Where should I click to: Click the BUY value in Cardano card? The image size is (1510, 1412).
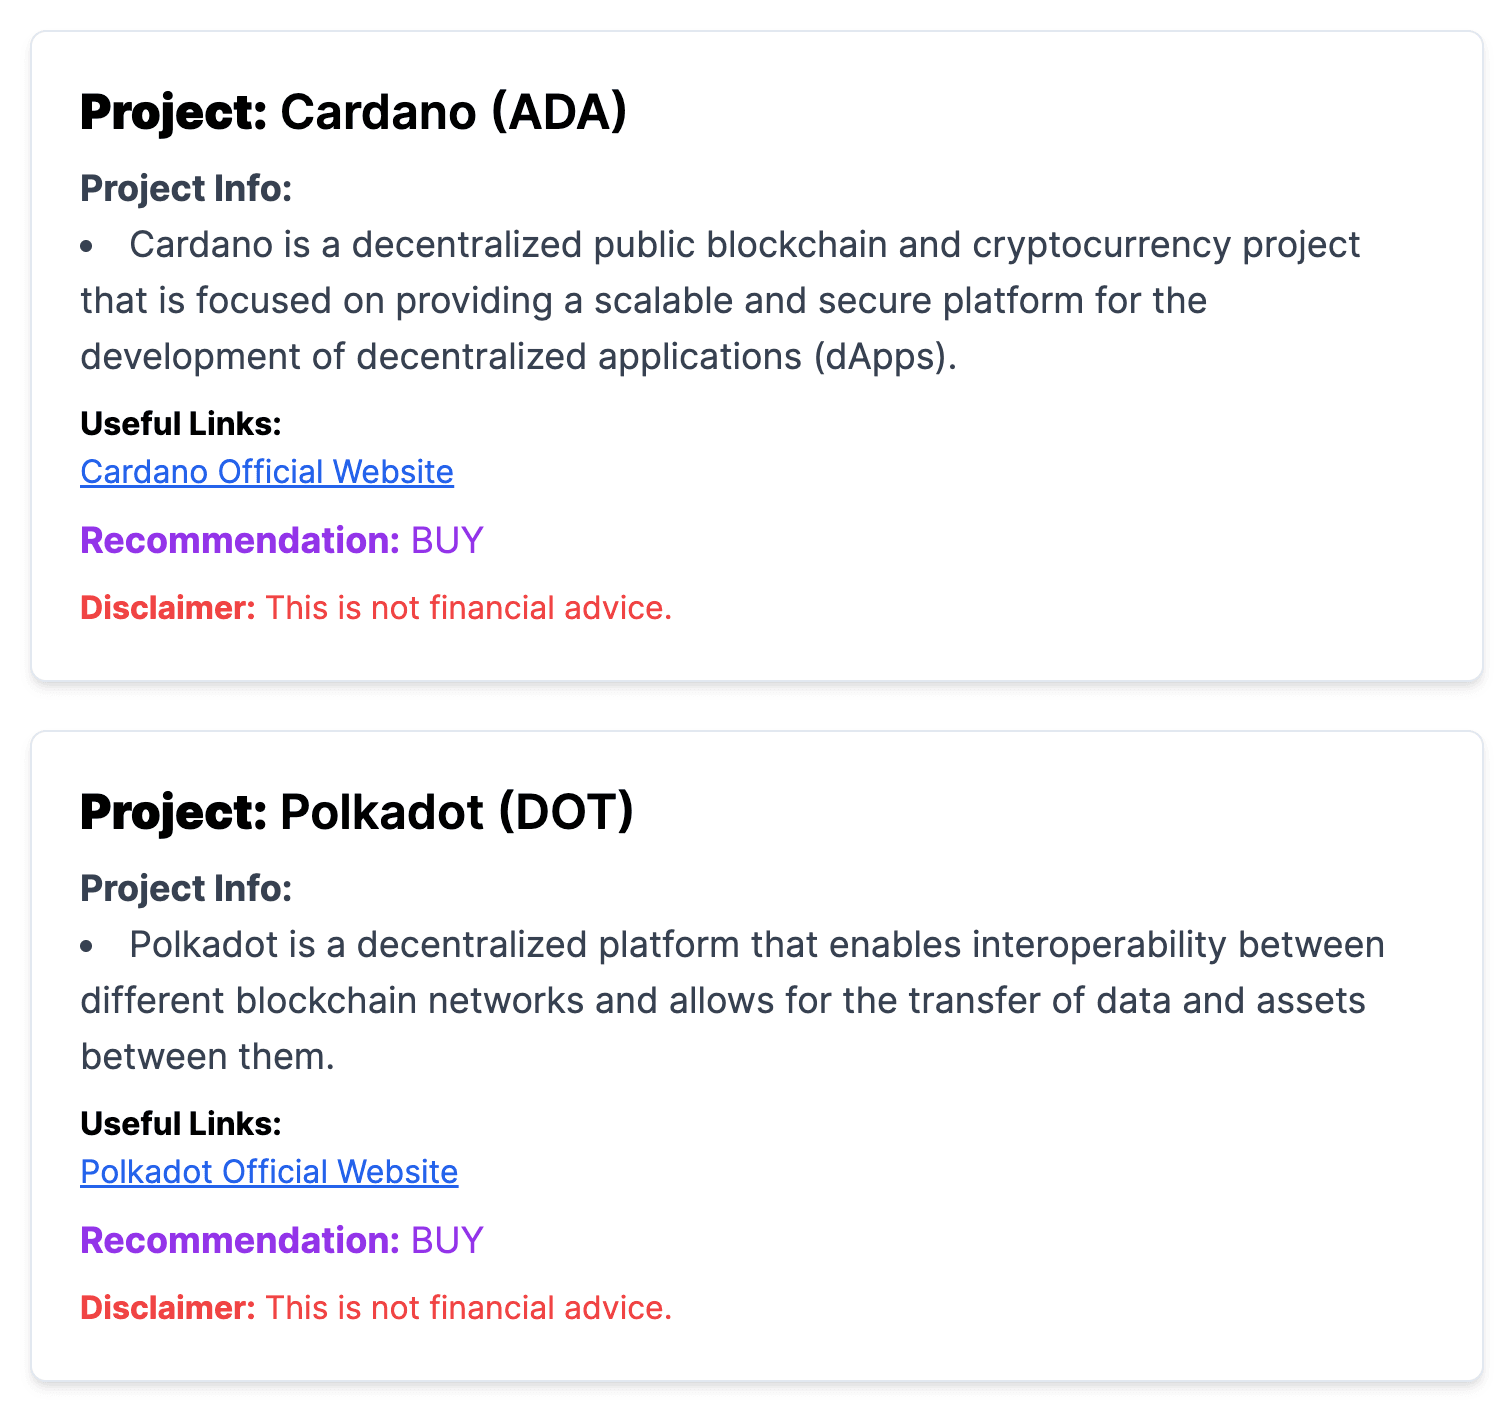(x=447, y=541)
